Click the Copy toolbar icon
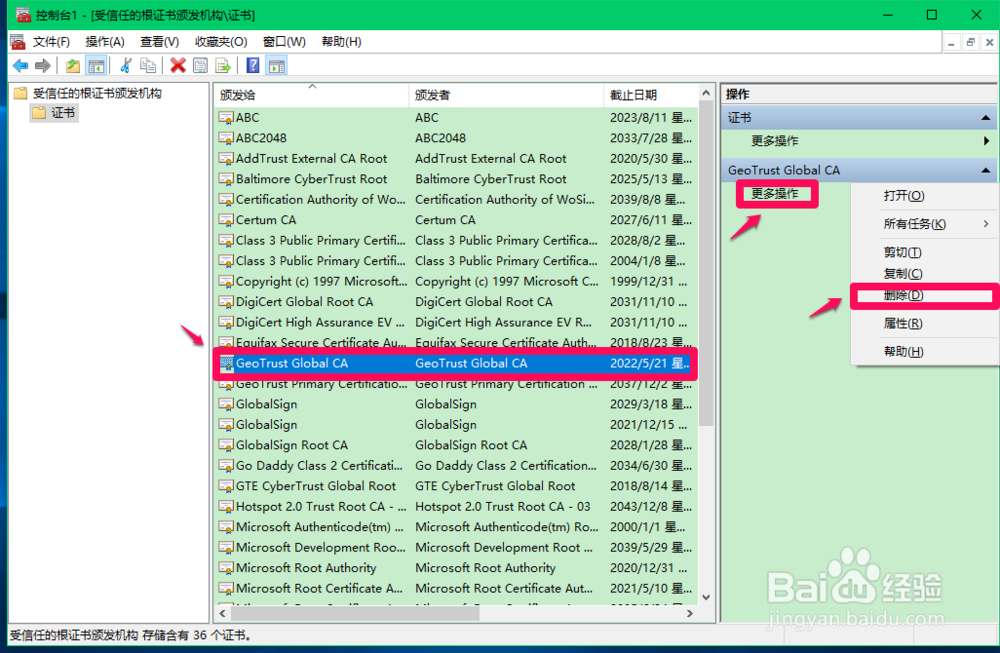Image resolution: width=1000 pixels, height=653 pixels. (148, 66)
